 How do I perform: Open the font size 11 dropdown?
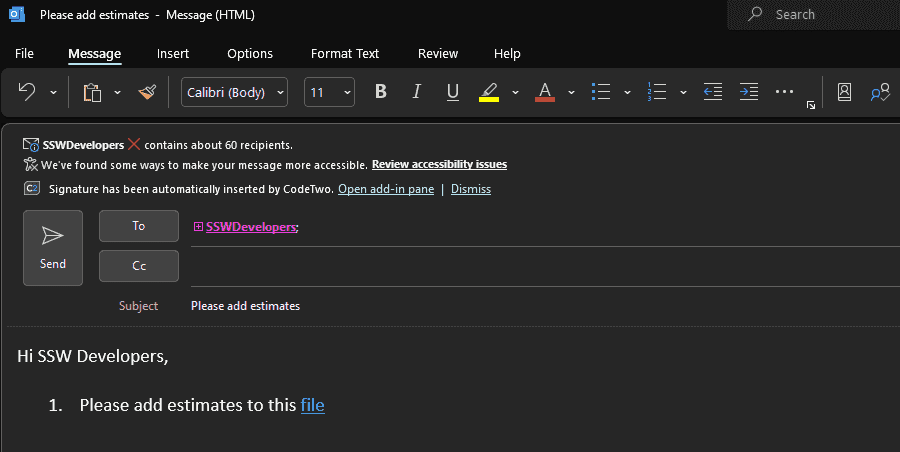point(329,92)
